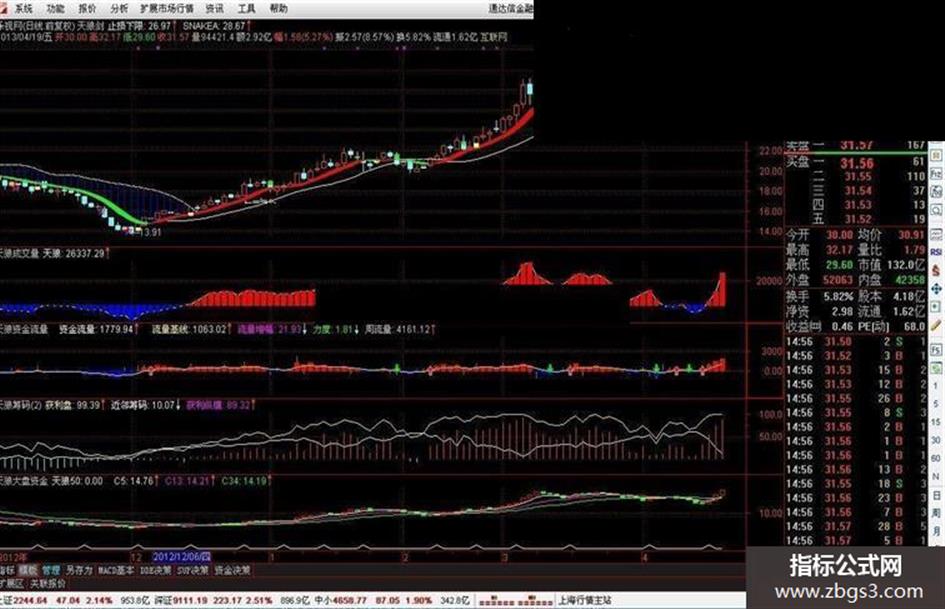The width and height of the screenshot is (945, 609).
Task: Click the Fig sidebar toolbar icon
Action: click(x=937, y=174)
